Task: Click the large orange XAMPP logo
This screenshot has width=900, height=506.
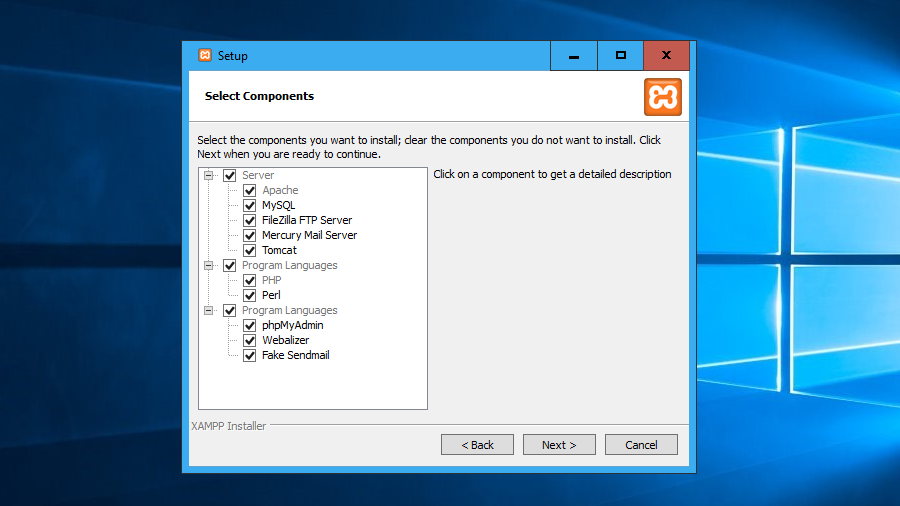Action: pos(662,97)
